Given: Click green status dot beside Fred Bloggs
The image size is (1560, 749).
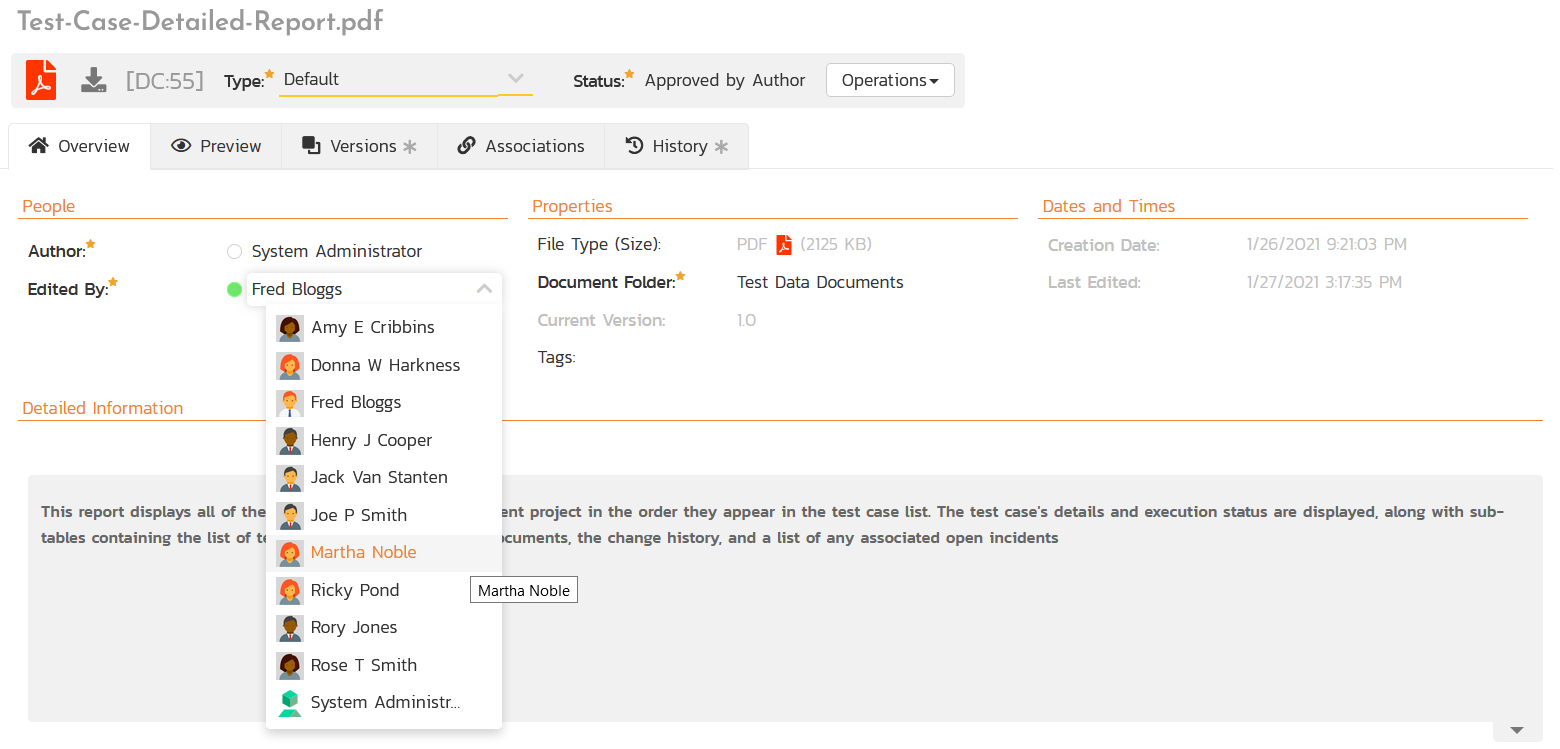Looking at the screenshot, I should point(235,290).
